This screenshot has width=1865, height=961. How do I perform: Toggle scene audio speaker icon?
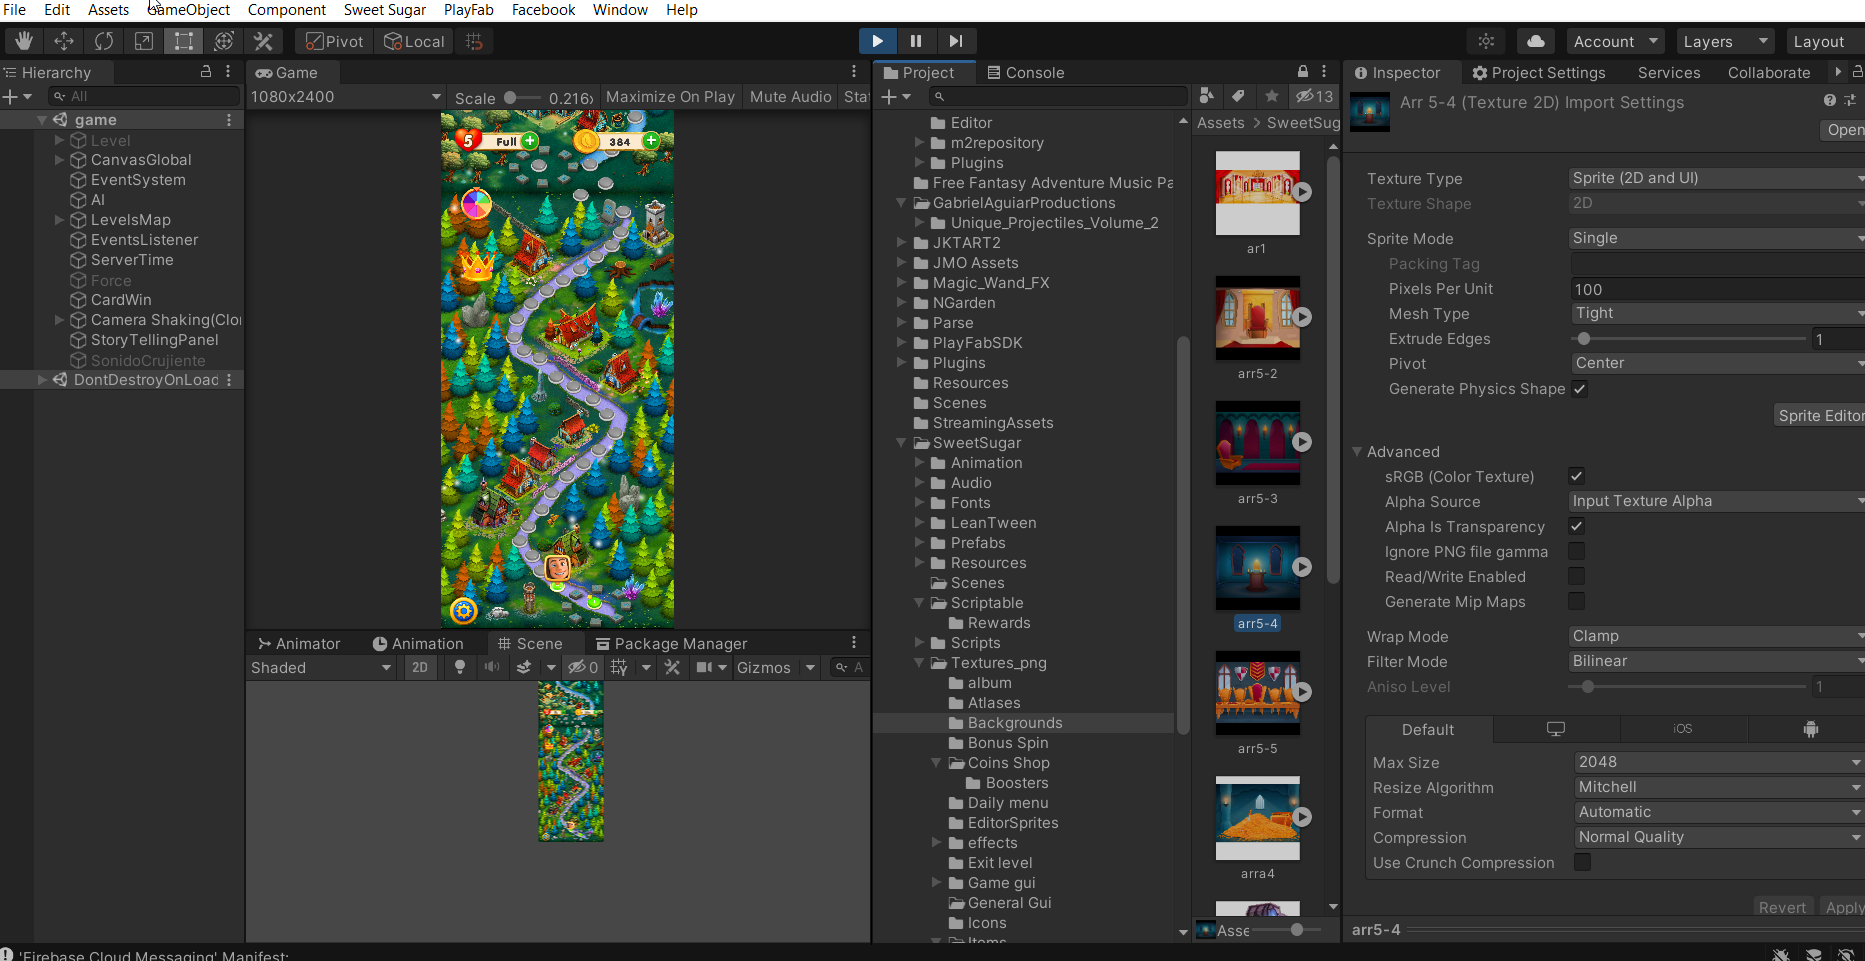(492, 667)
